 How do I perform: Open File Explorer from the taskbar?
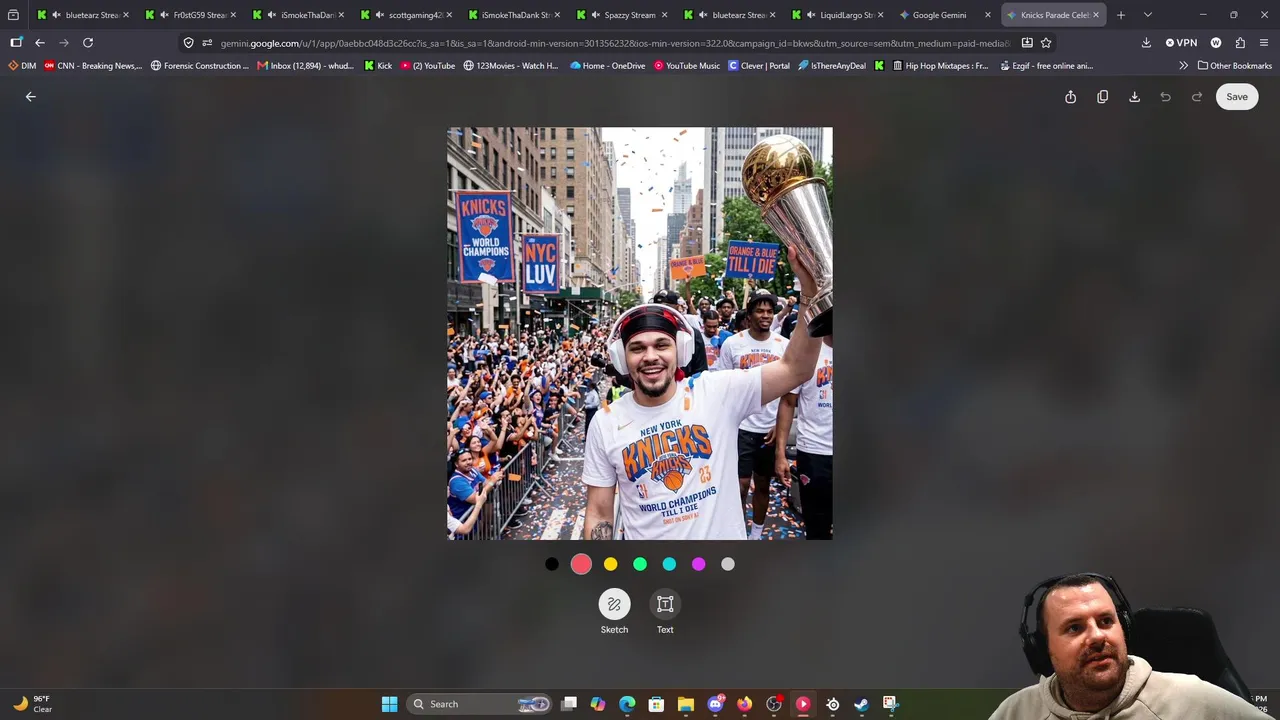click(x=686, y=704)
